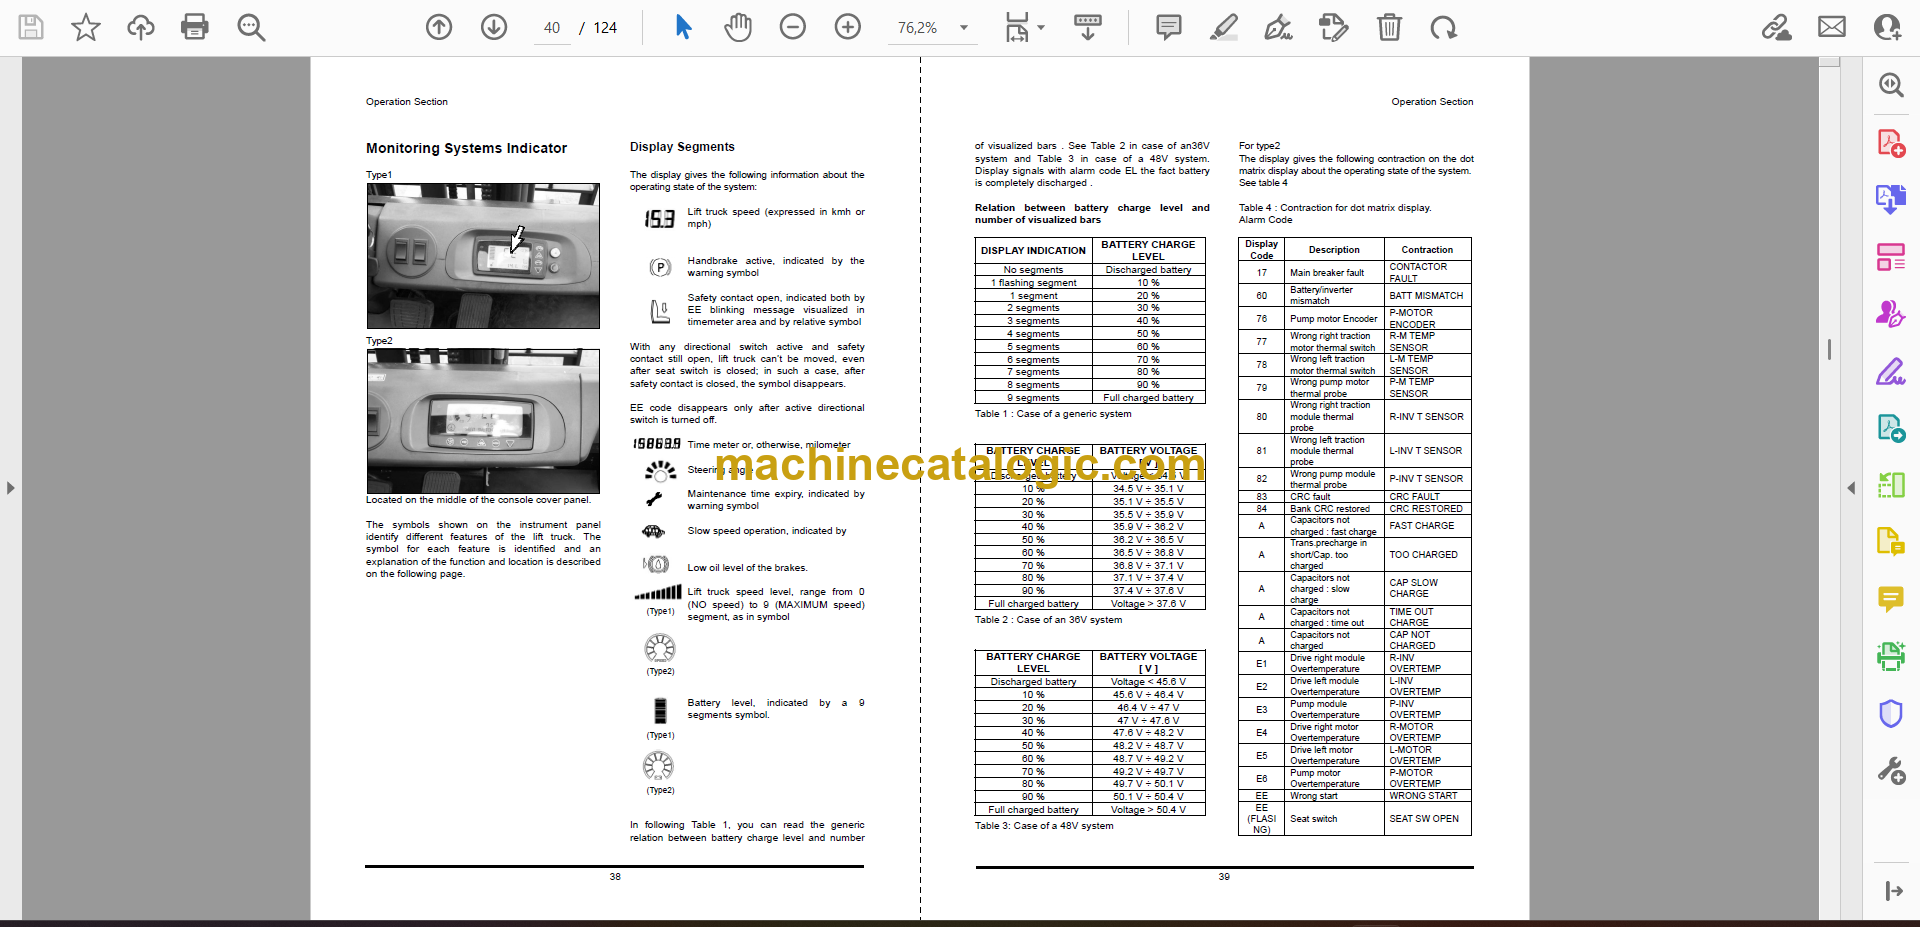Open the Comment tool in sidebar
Viewport: 1920px width, 927px height.
tap(1890, 599)
